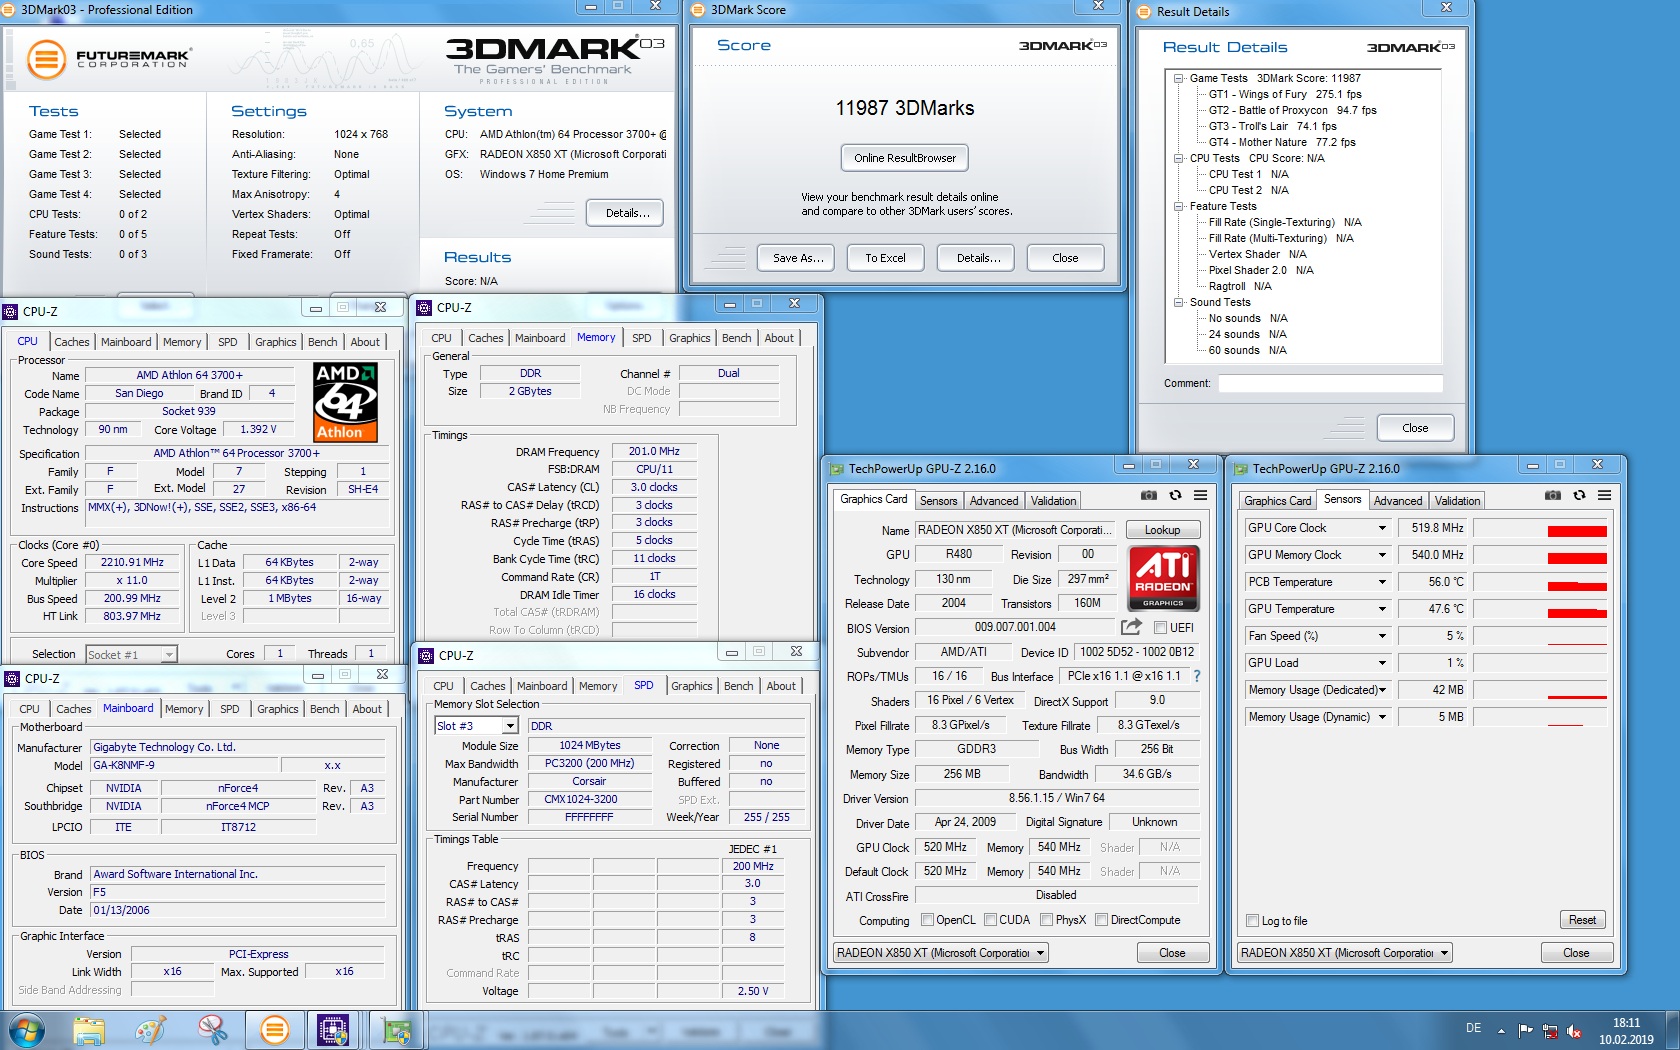Screen dimensions: 1680x1050
Task: Toggle the OpenCL checkbox
Action: coord(927,920)
